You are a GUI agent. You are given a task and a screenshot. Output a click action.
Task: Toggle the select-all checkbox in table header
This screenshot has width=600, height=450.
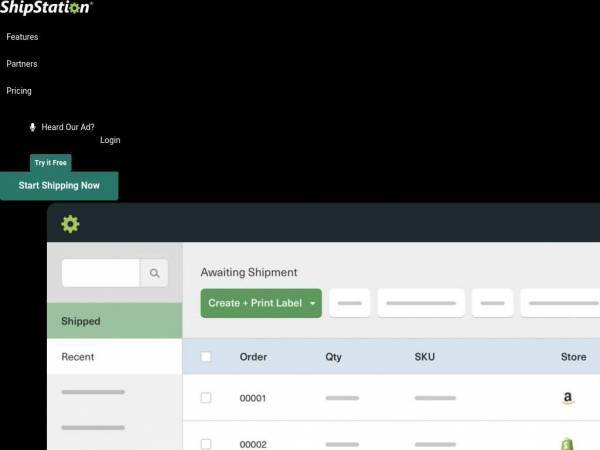206,357
